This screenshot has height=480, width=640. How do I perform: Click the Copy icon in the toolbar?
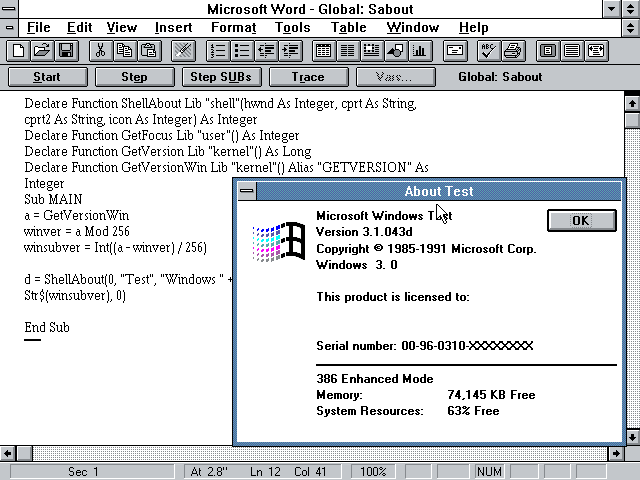pos(125,51)
